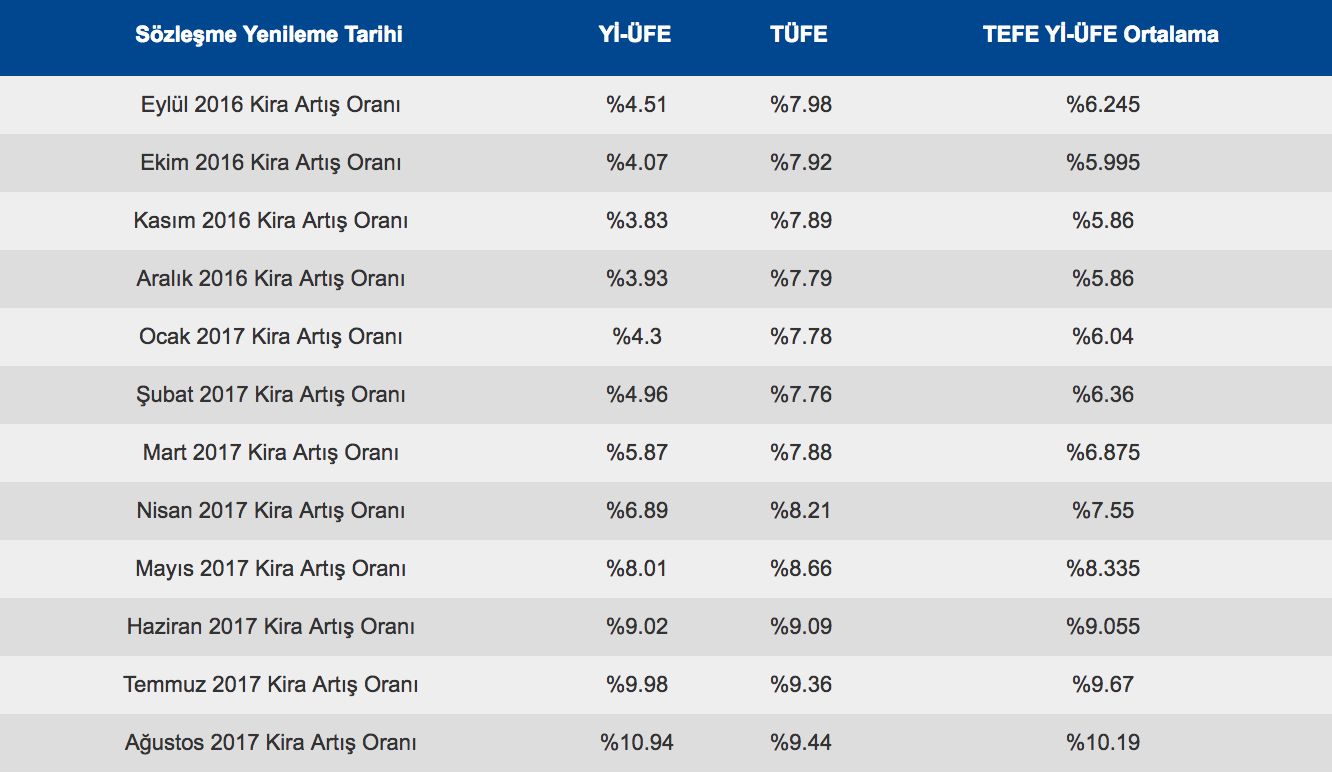This screenshot has width=1332, height=774.
Task: Select the Mayıs 2017 Kira Artış Oranı row
Action: [x=271, y=569]
